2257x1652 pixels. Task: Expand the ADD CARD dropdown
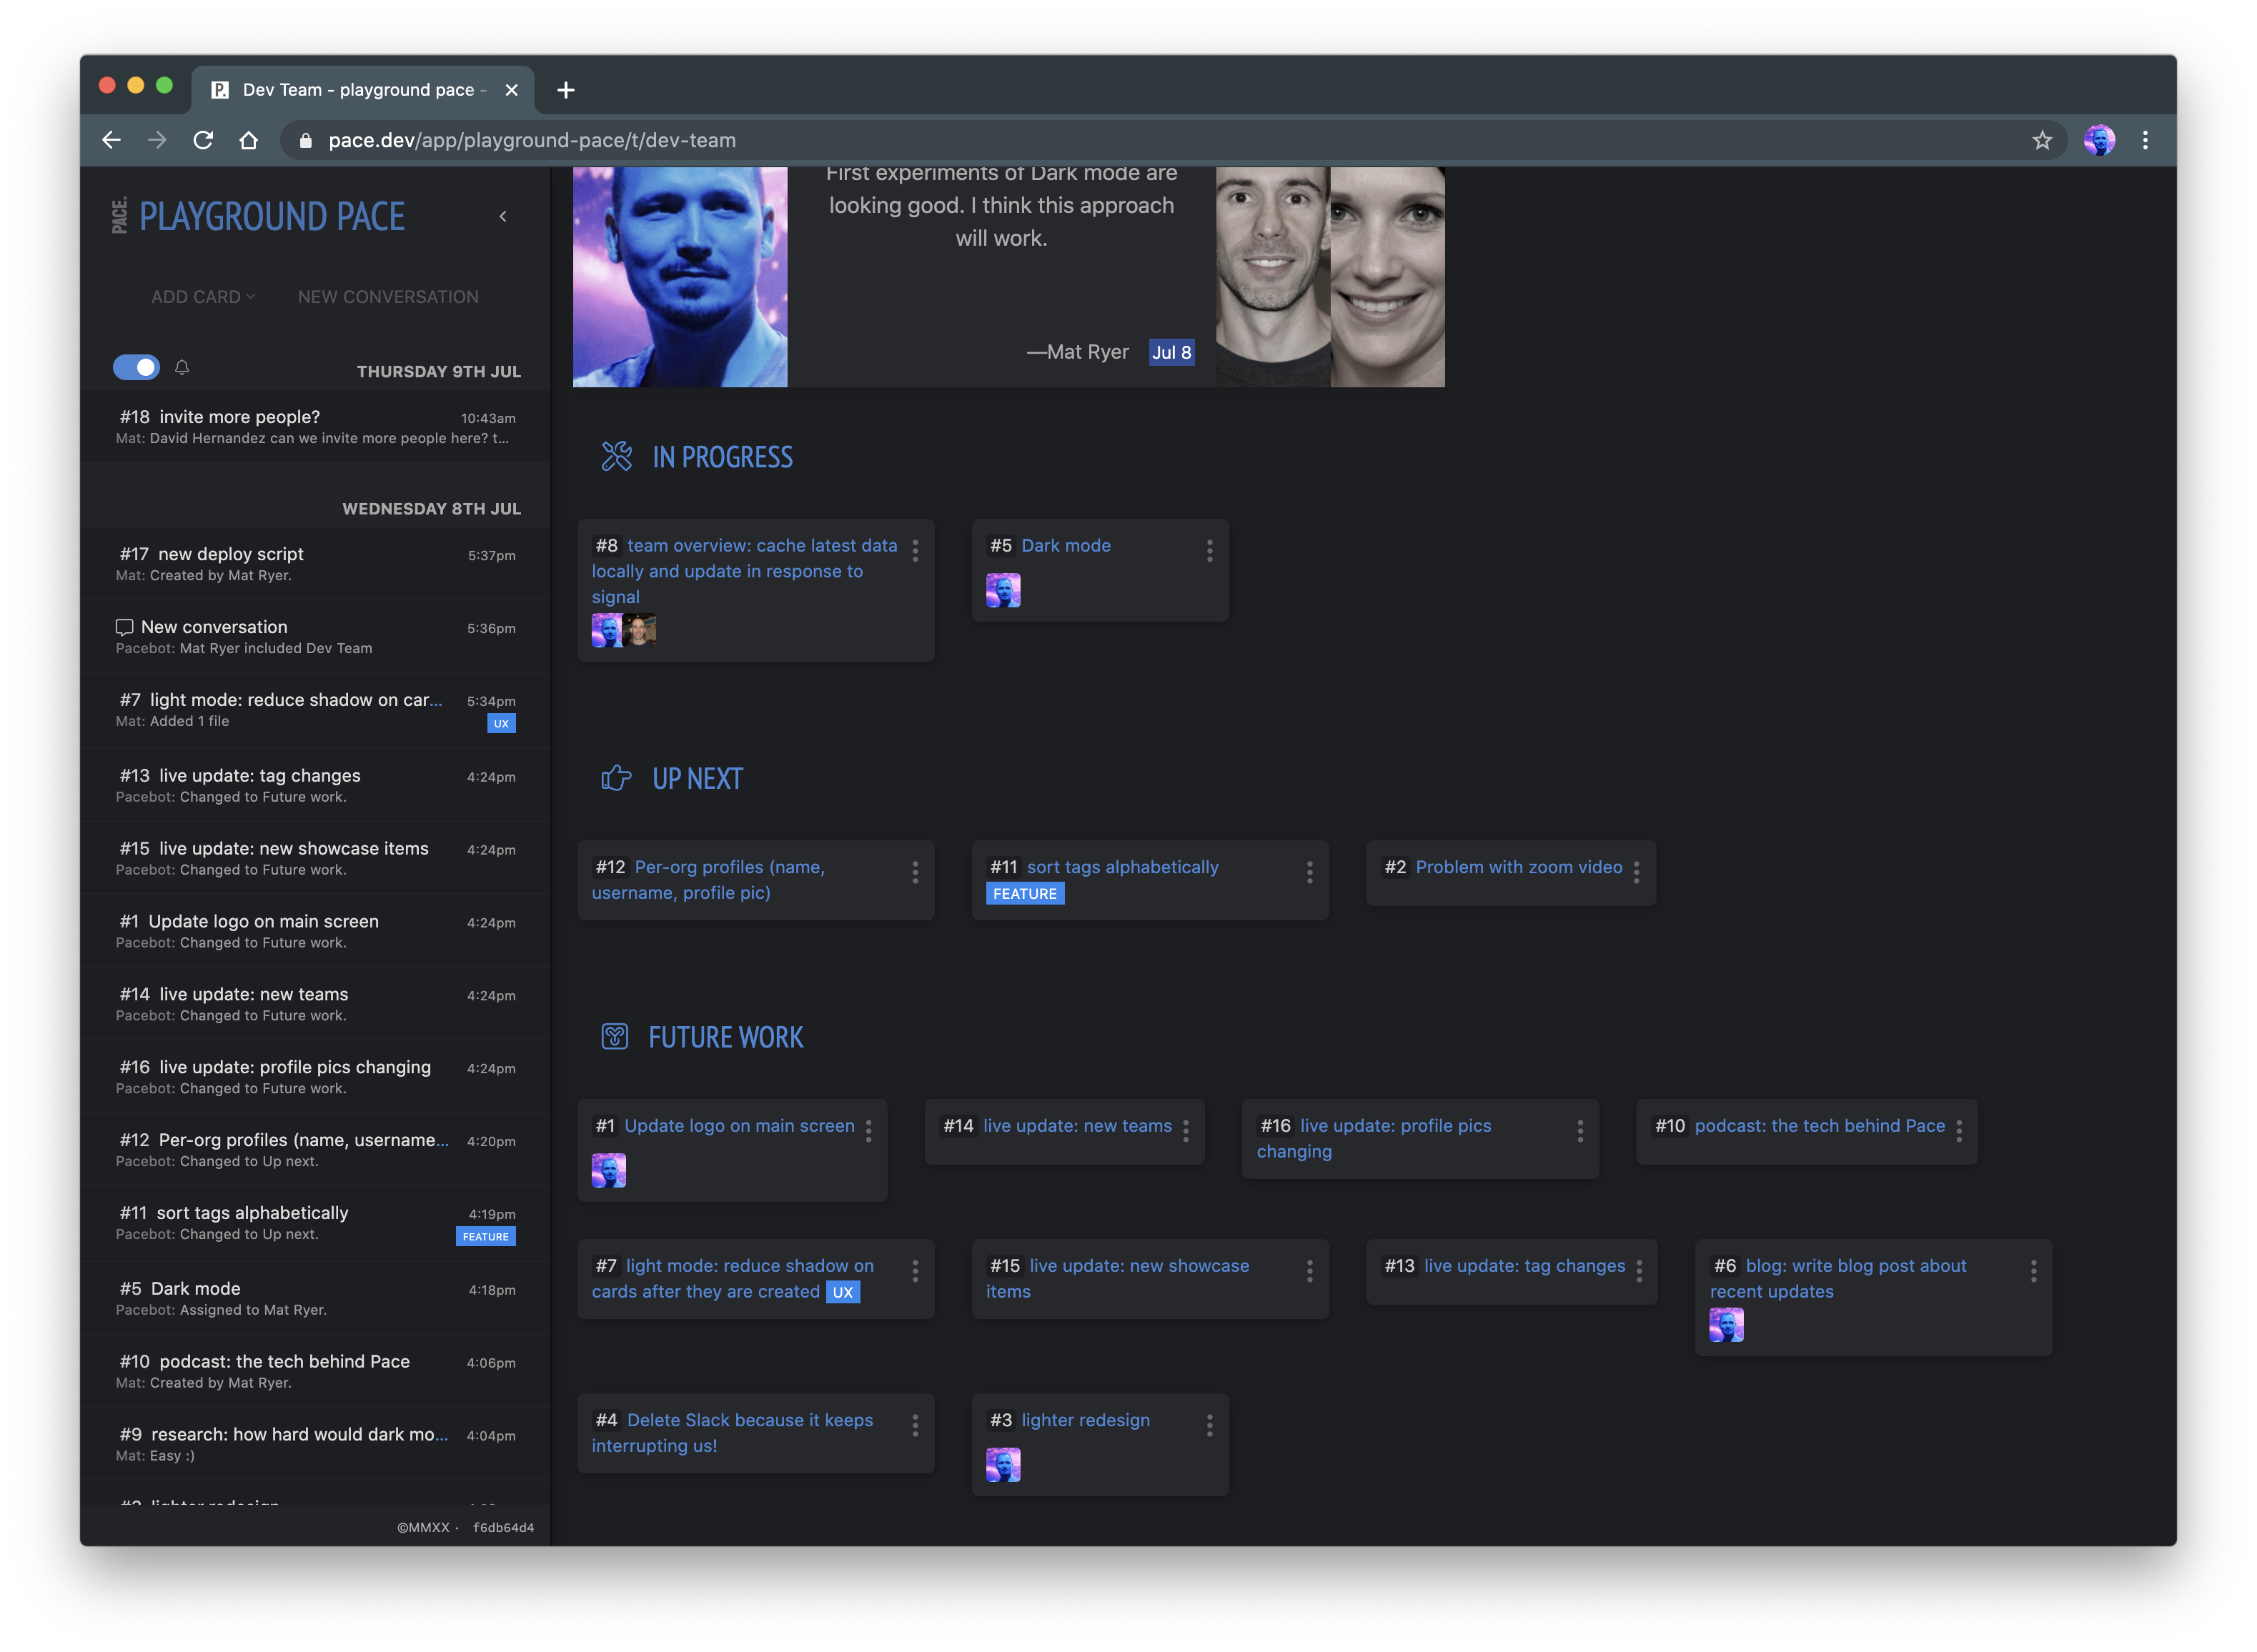click(203, 297)
